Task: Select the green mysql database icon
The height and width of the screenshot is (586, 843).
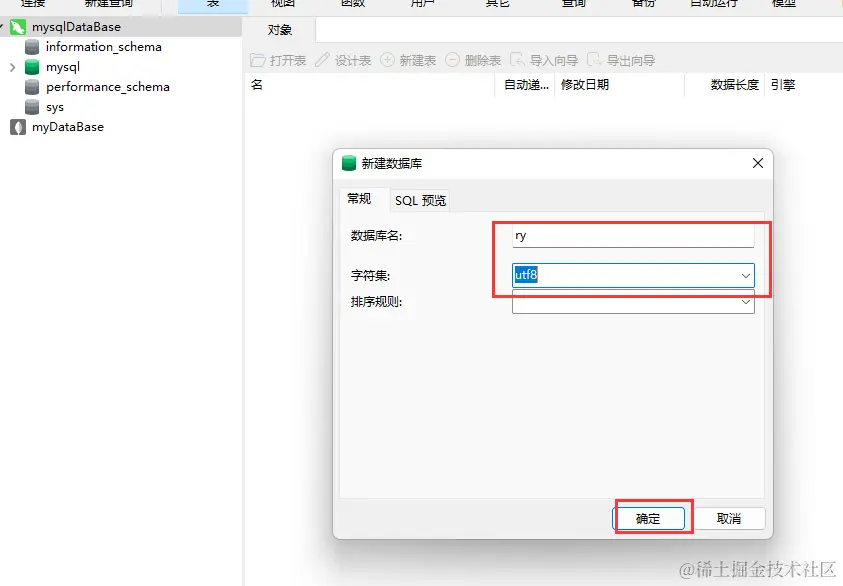Action: coord(32,67)
